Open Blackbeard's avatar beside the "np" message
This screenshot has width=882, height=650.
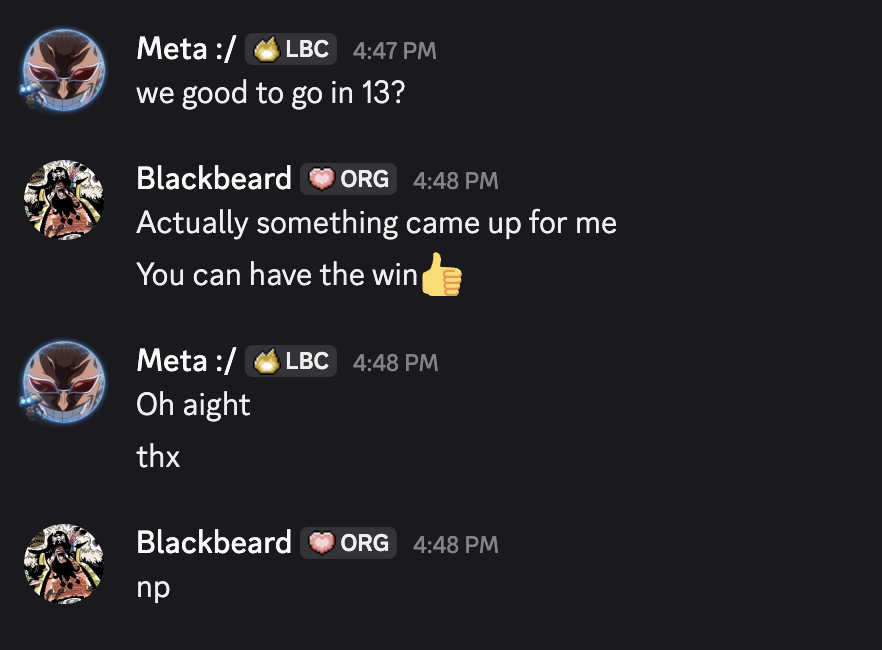tap(63, 563)
